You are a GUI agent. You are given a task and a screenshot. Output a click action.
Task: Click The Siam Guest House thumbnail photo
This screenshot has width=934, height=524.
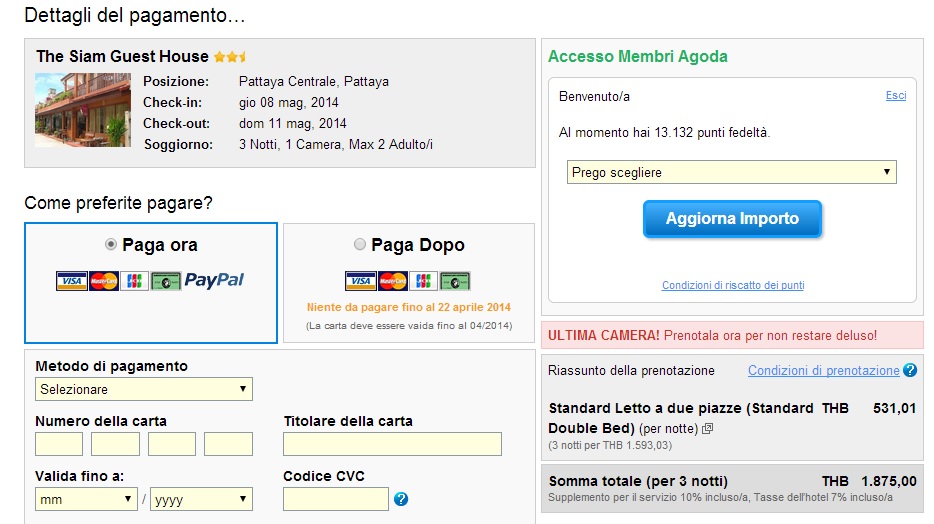(x=82, y=110)
